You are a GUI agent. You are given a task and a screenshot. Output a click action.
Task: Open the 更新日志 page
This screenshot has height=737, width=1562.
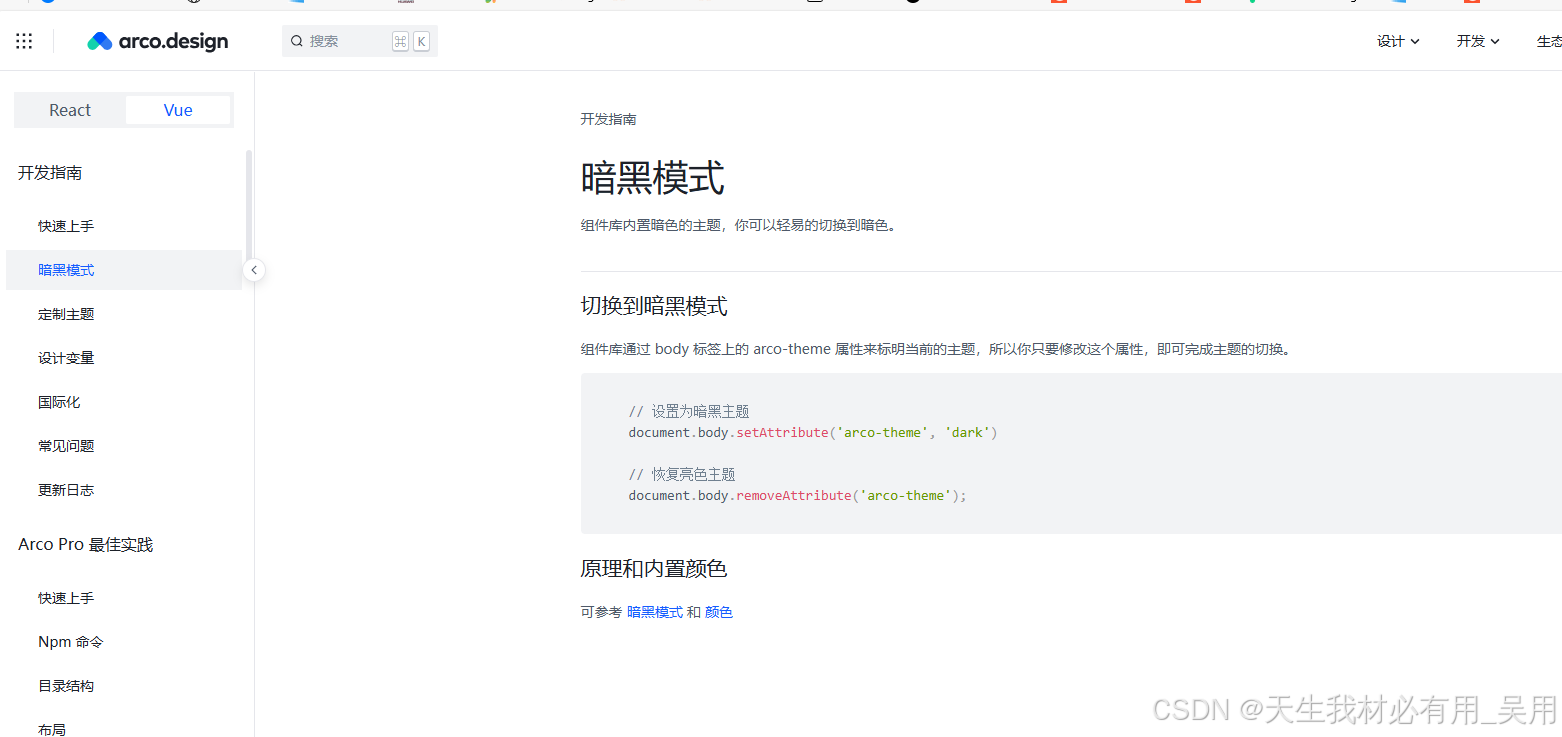tap(66, 489)
